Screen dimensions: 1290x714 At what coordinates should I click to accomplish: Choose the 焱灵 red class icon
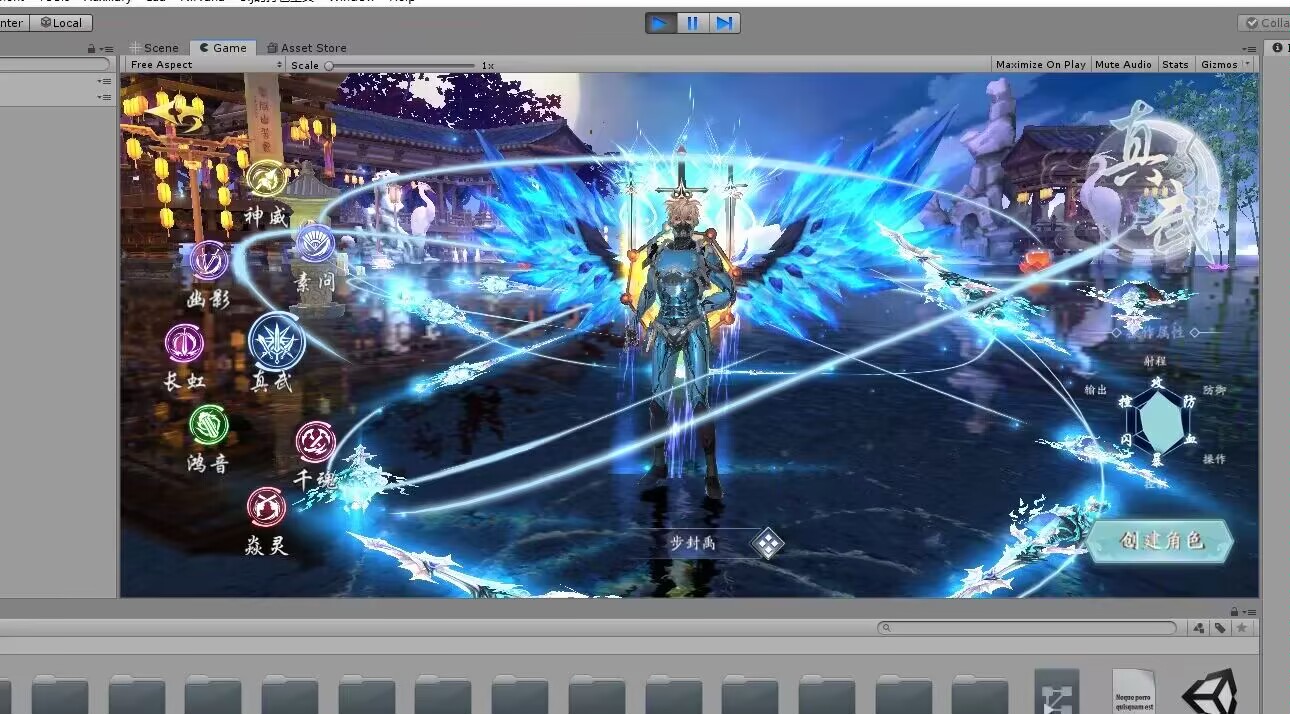tap(266, 508)
